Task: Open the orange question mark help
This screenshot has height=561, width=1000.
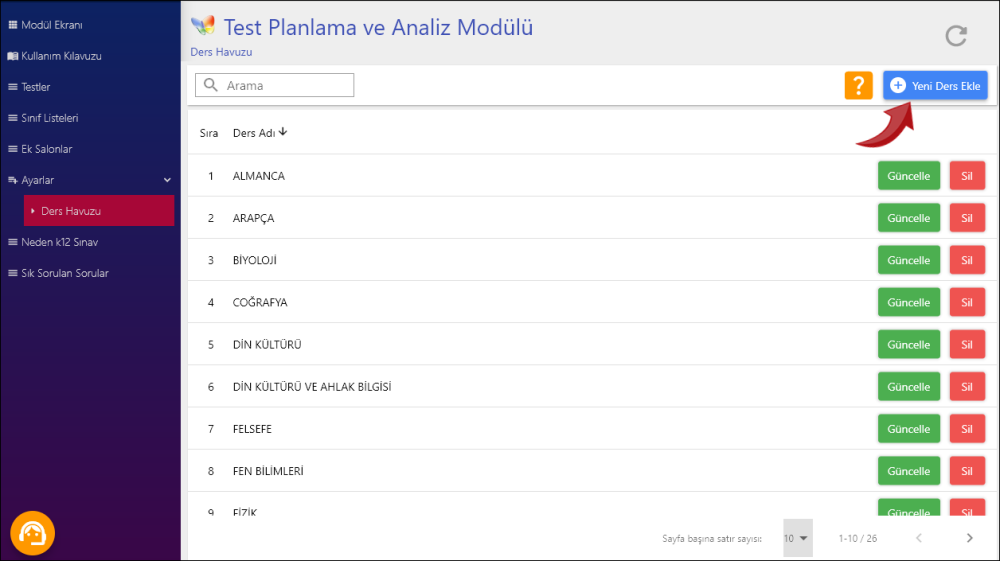Action: tap(858, 86)
